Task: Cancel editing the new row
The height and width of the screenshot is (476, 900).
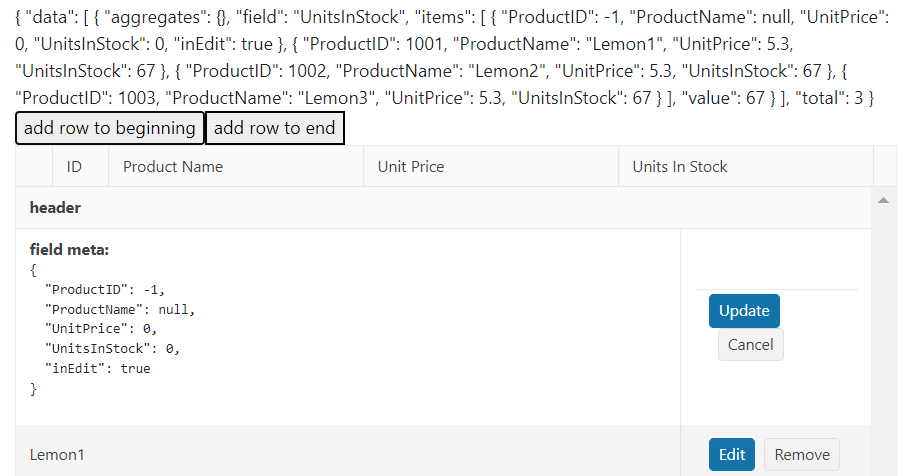Action: (750, 345)
